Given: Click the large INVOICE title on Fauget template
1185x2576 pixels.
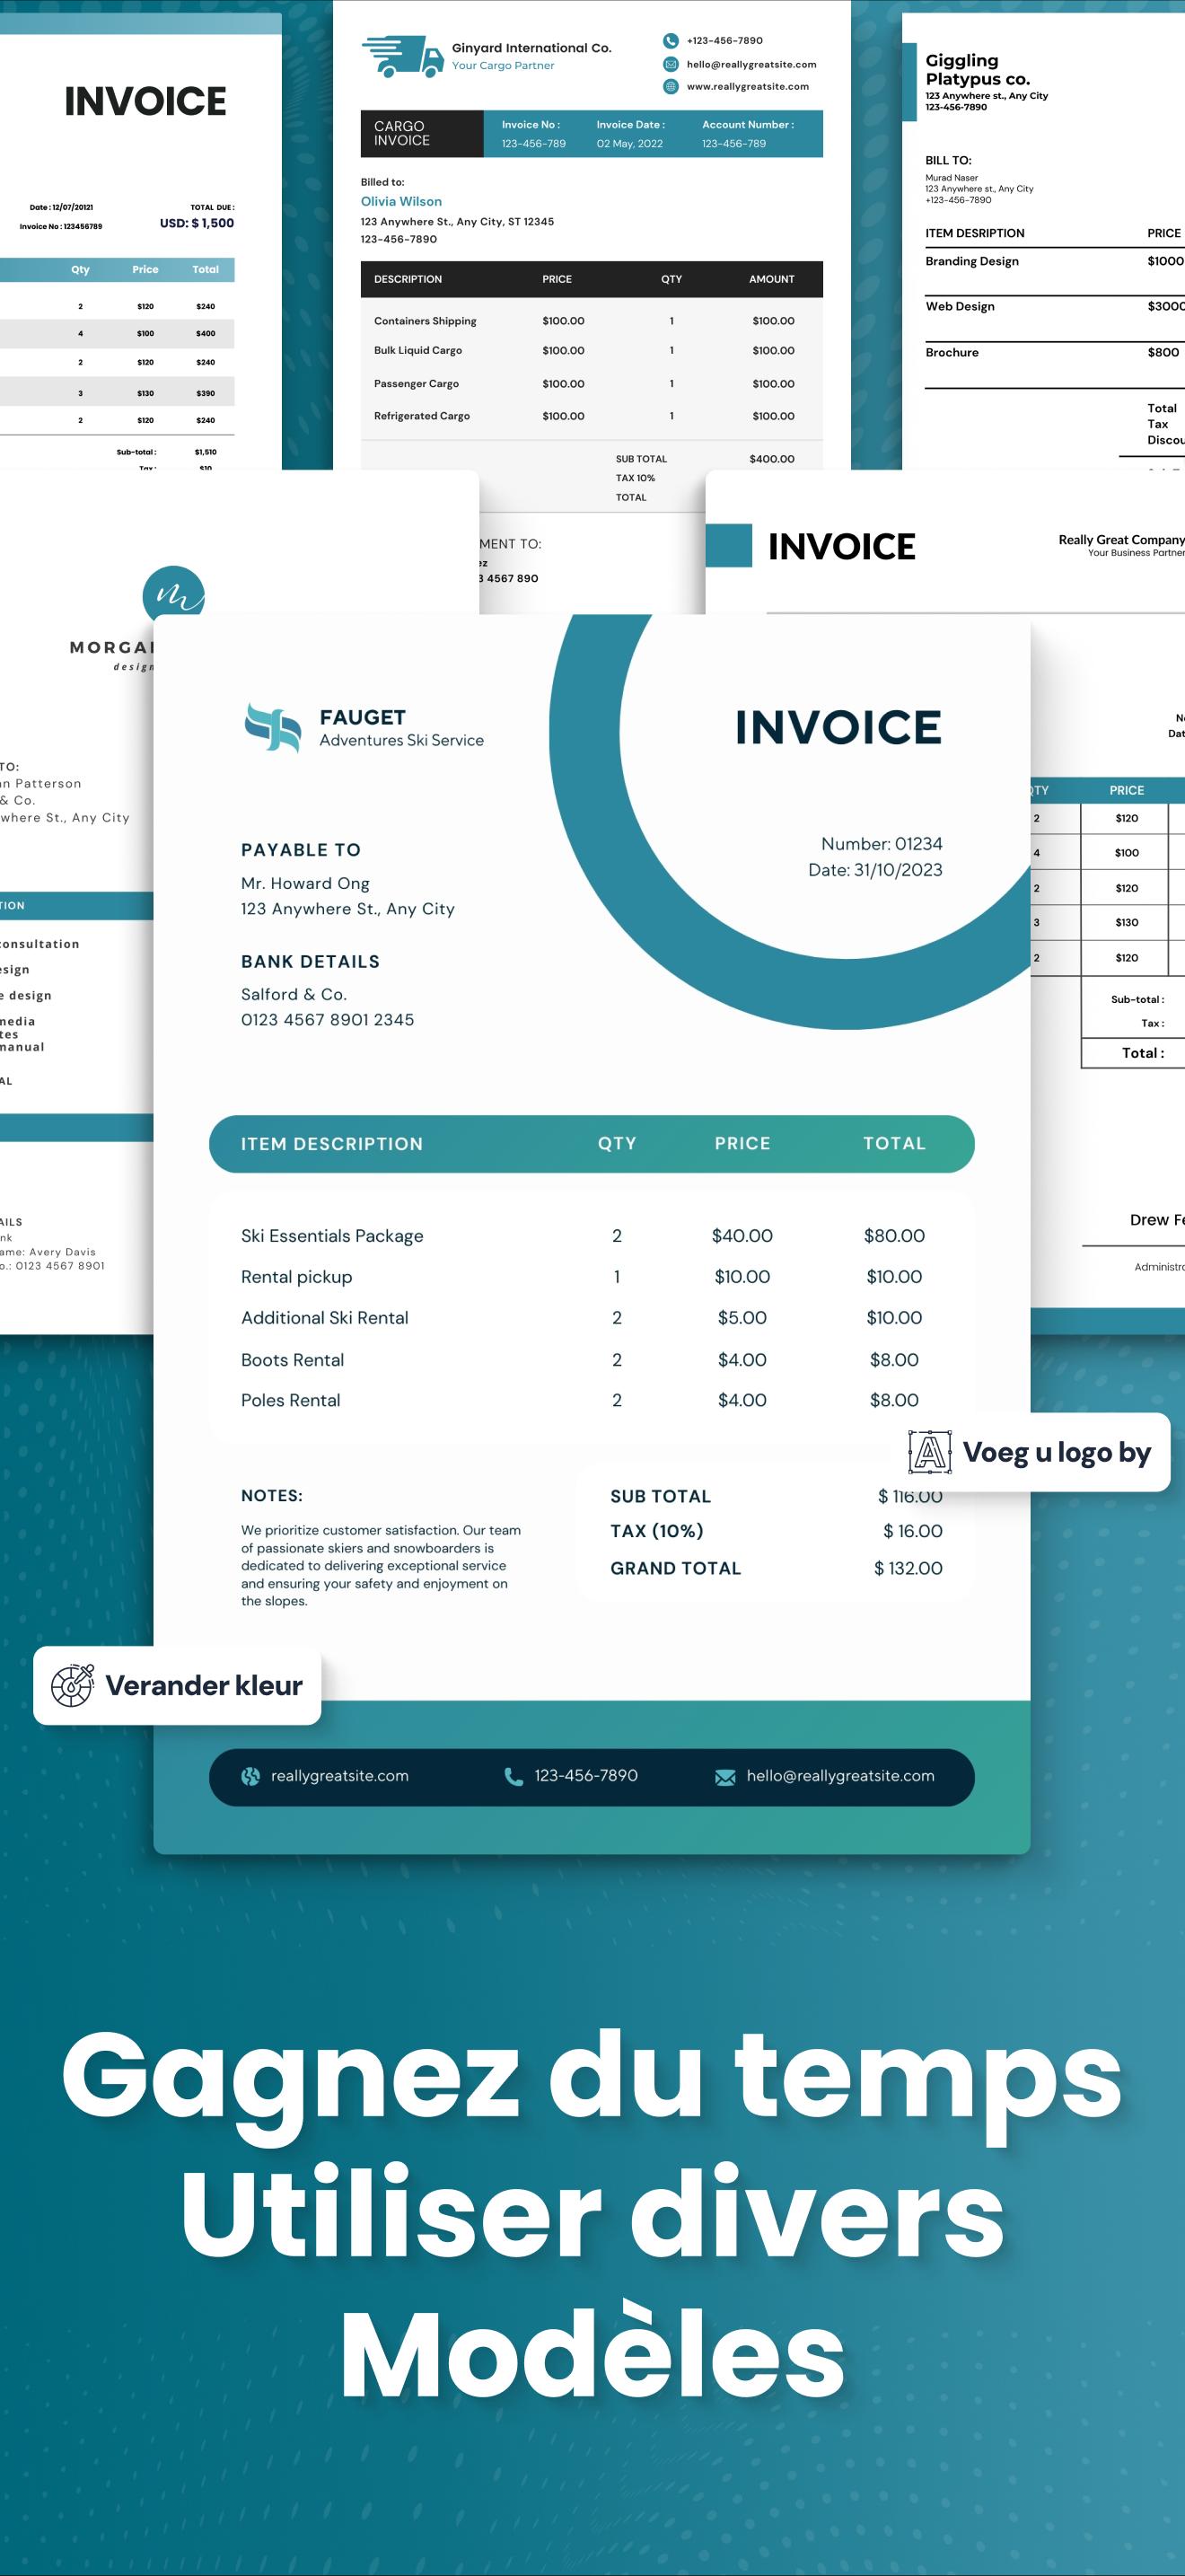Looking at the screenshot, I should coord(838,727).
